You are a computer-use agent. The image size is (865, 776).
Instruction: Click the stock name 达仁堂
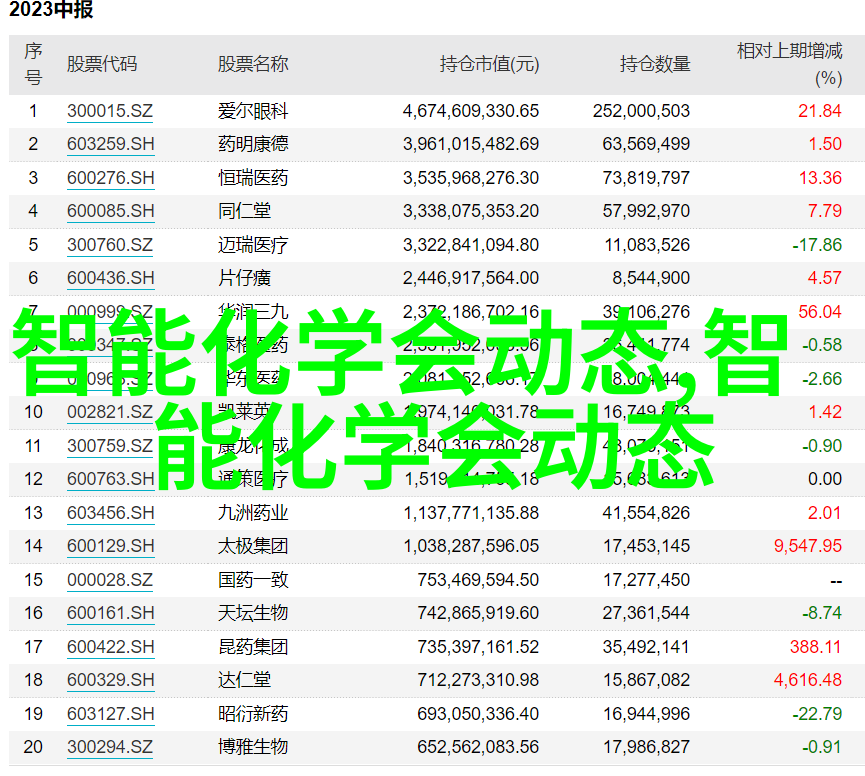244,680
